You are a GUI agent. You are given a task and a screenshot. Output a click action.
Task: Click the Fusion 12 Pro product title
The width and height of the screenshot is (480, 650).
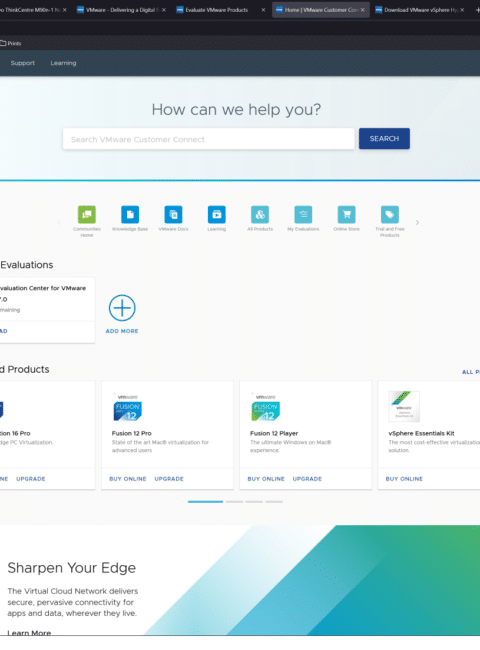coord(131,433)
